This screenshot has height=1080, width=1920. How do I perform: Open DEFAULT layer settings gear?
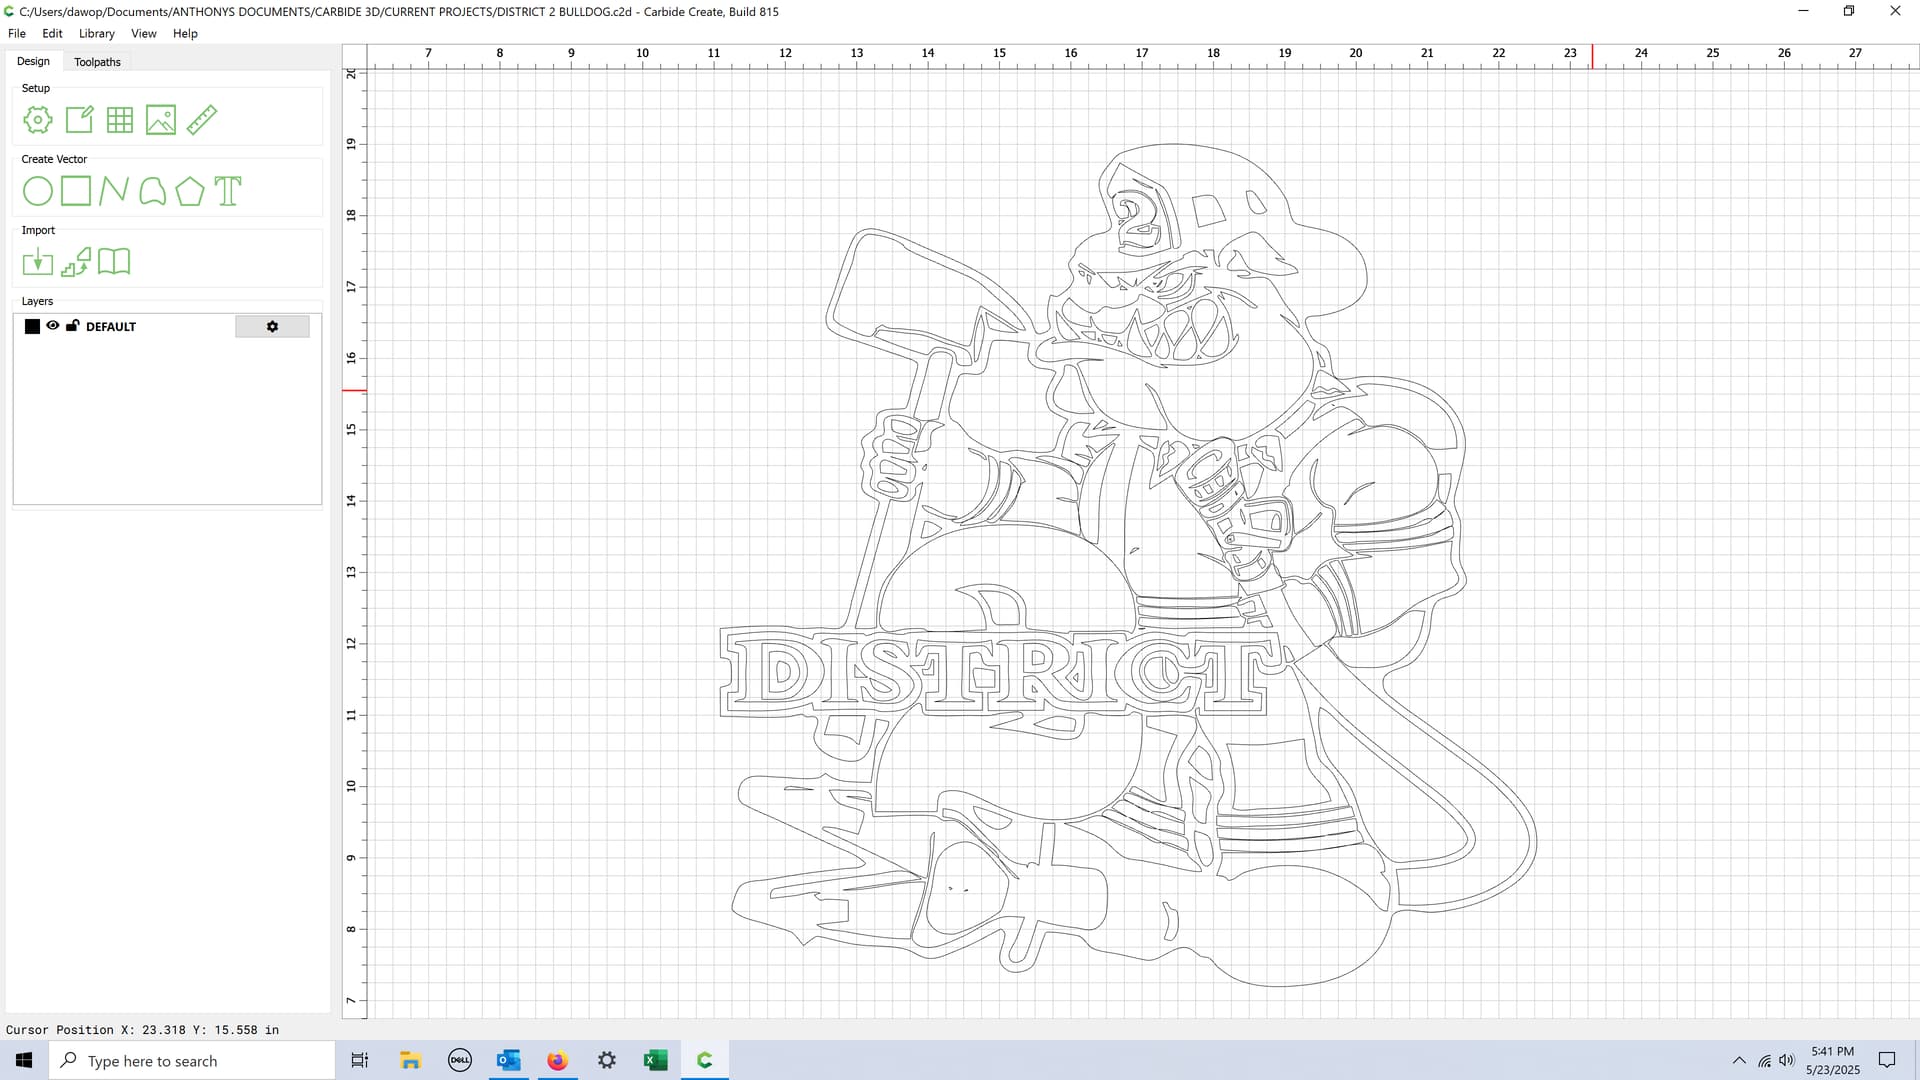click(x=272, y=327)
